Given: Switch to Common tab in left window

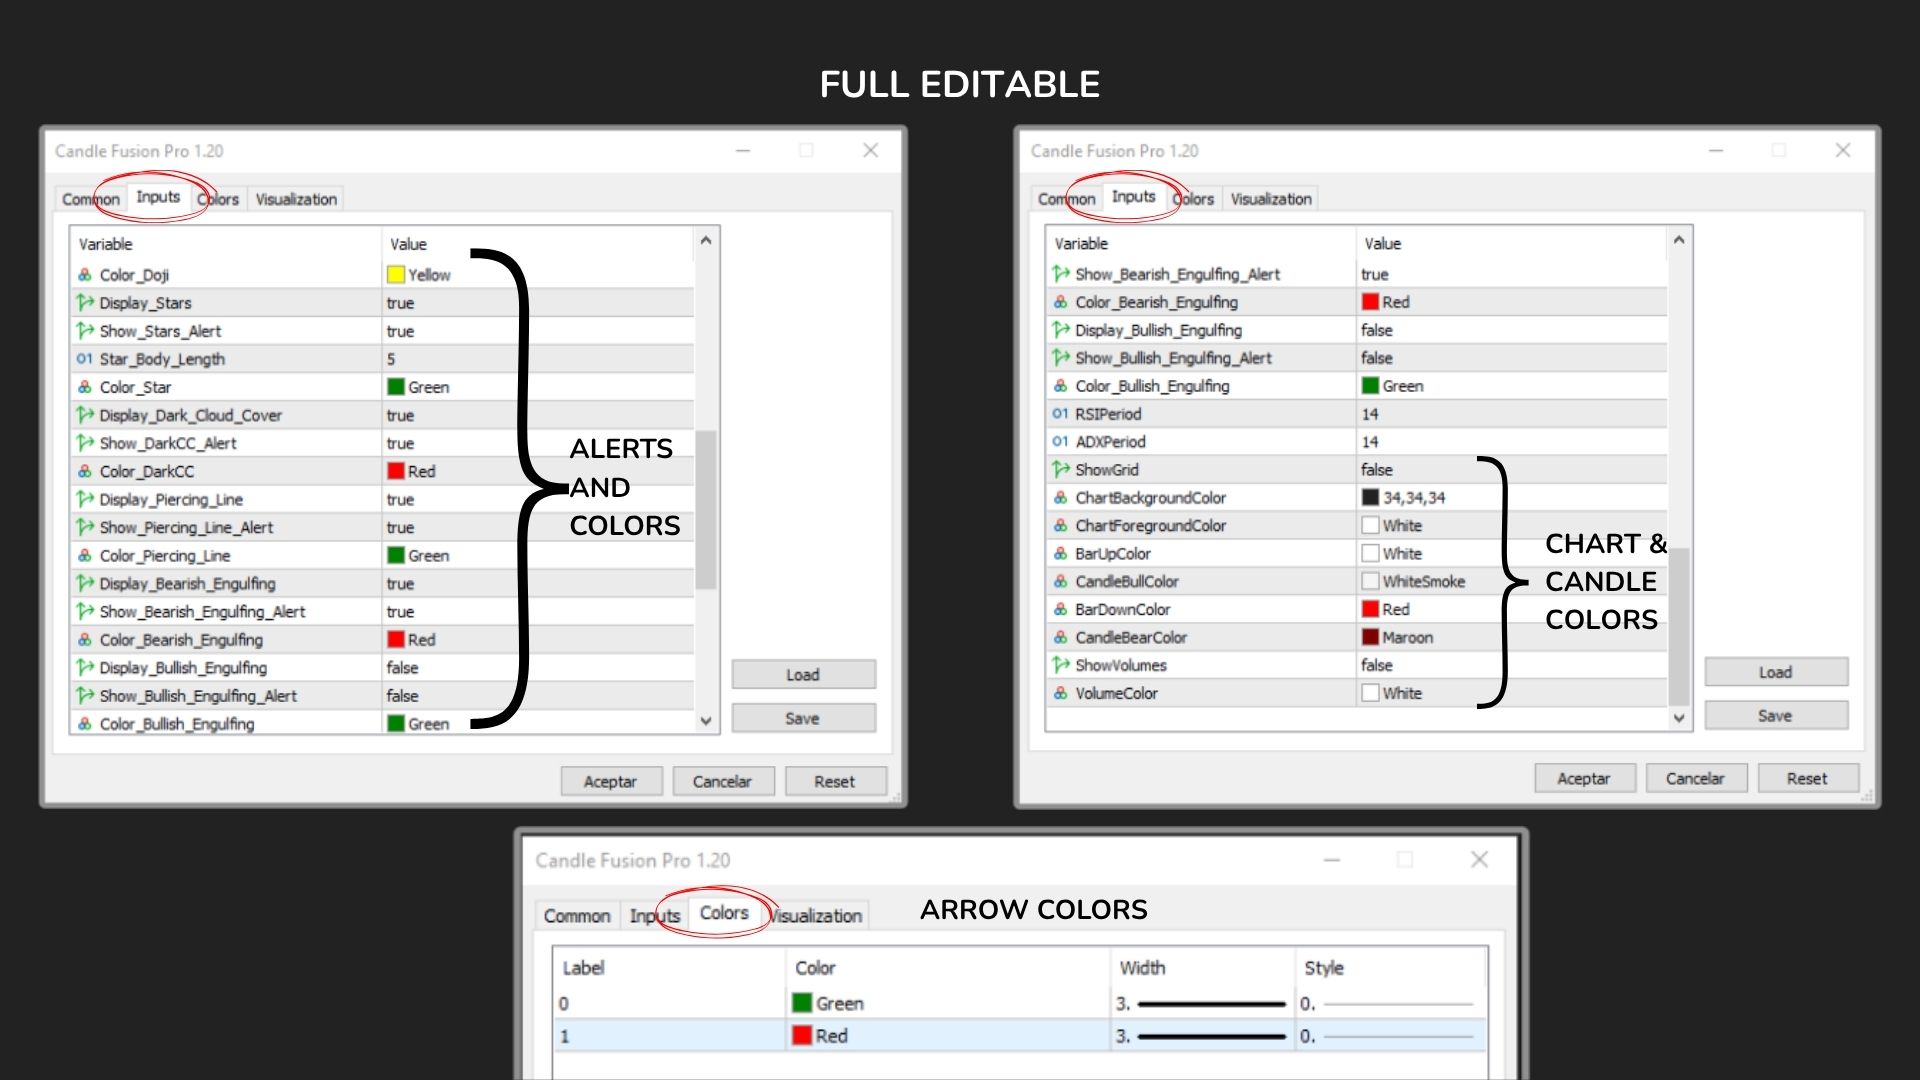Looking at the screenshot, I should click(90, 199).
